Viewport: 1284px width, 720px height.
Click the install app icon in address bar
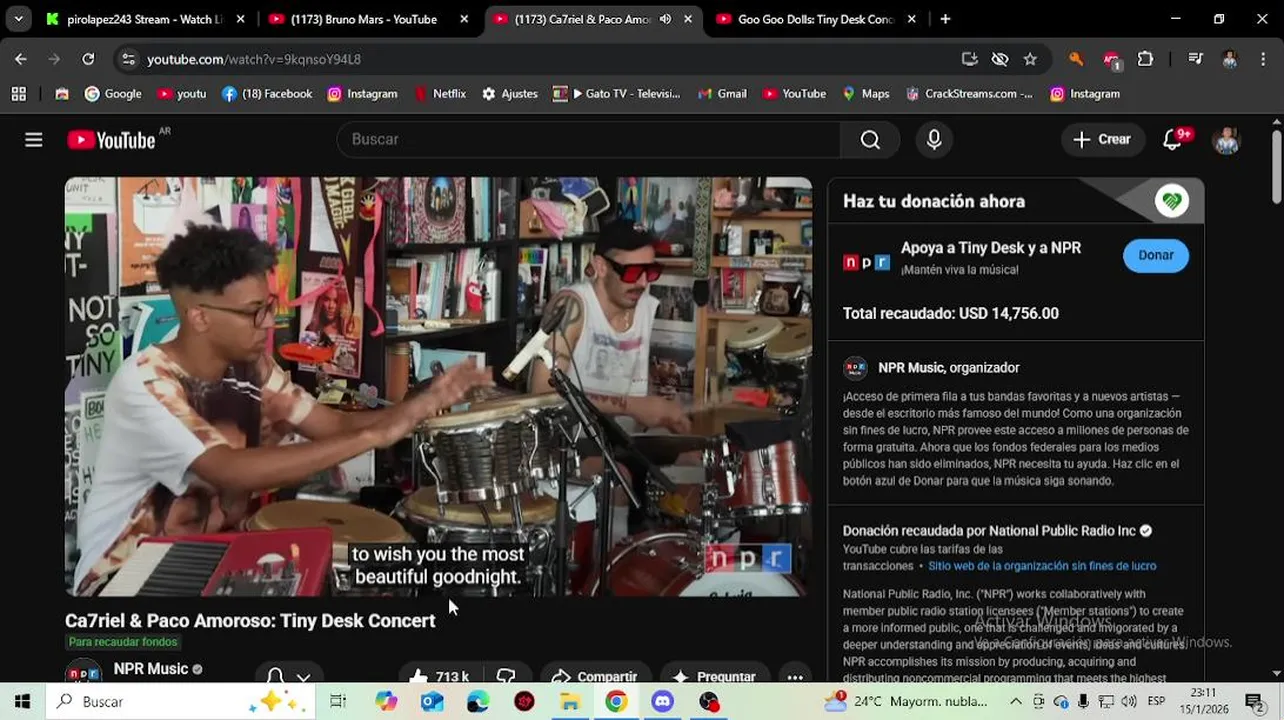point(969,59)
